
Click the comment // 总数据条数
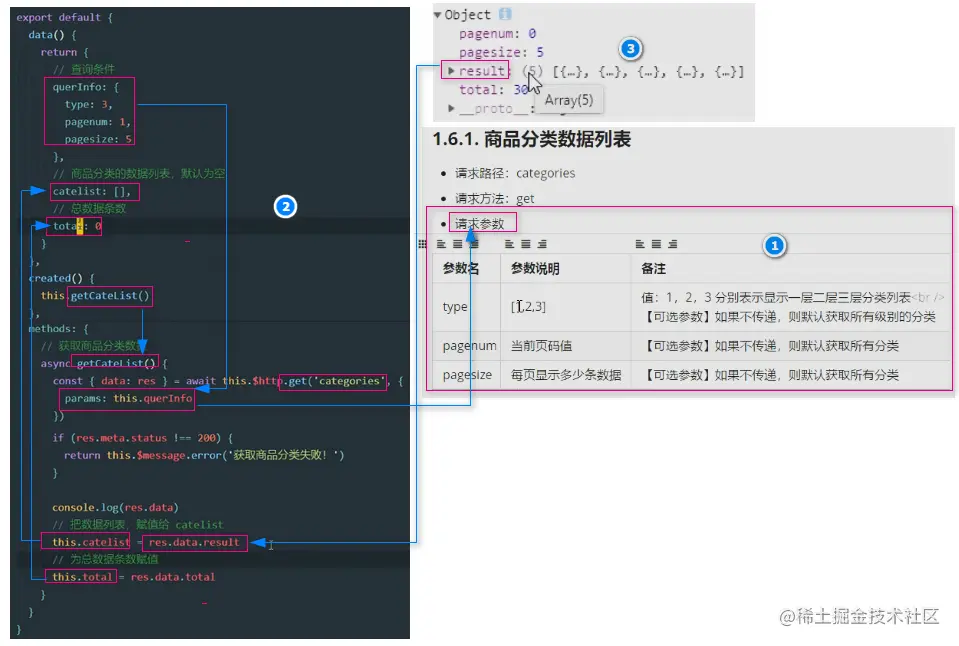(89, 209)
